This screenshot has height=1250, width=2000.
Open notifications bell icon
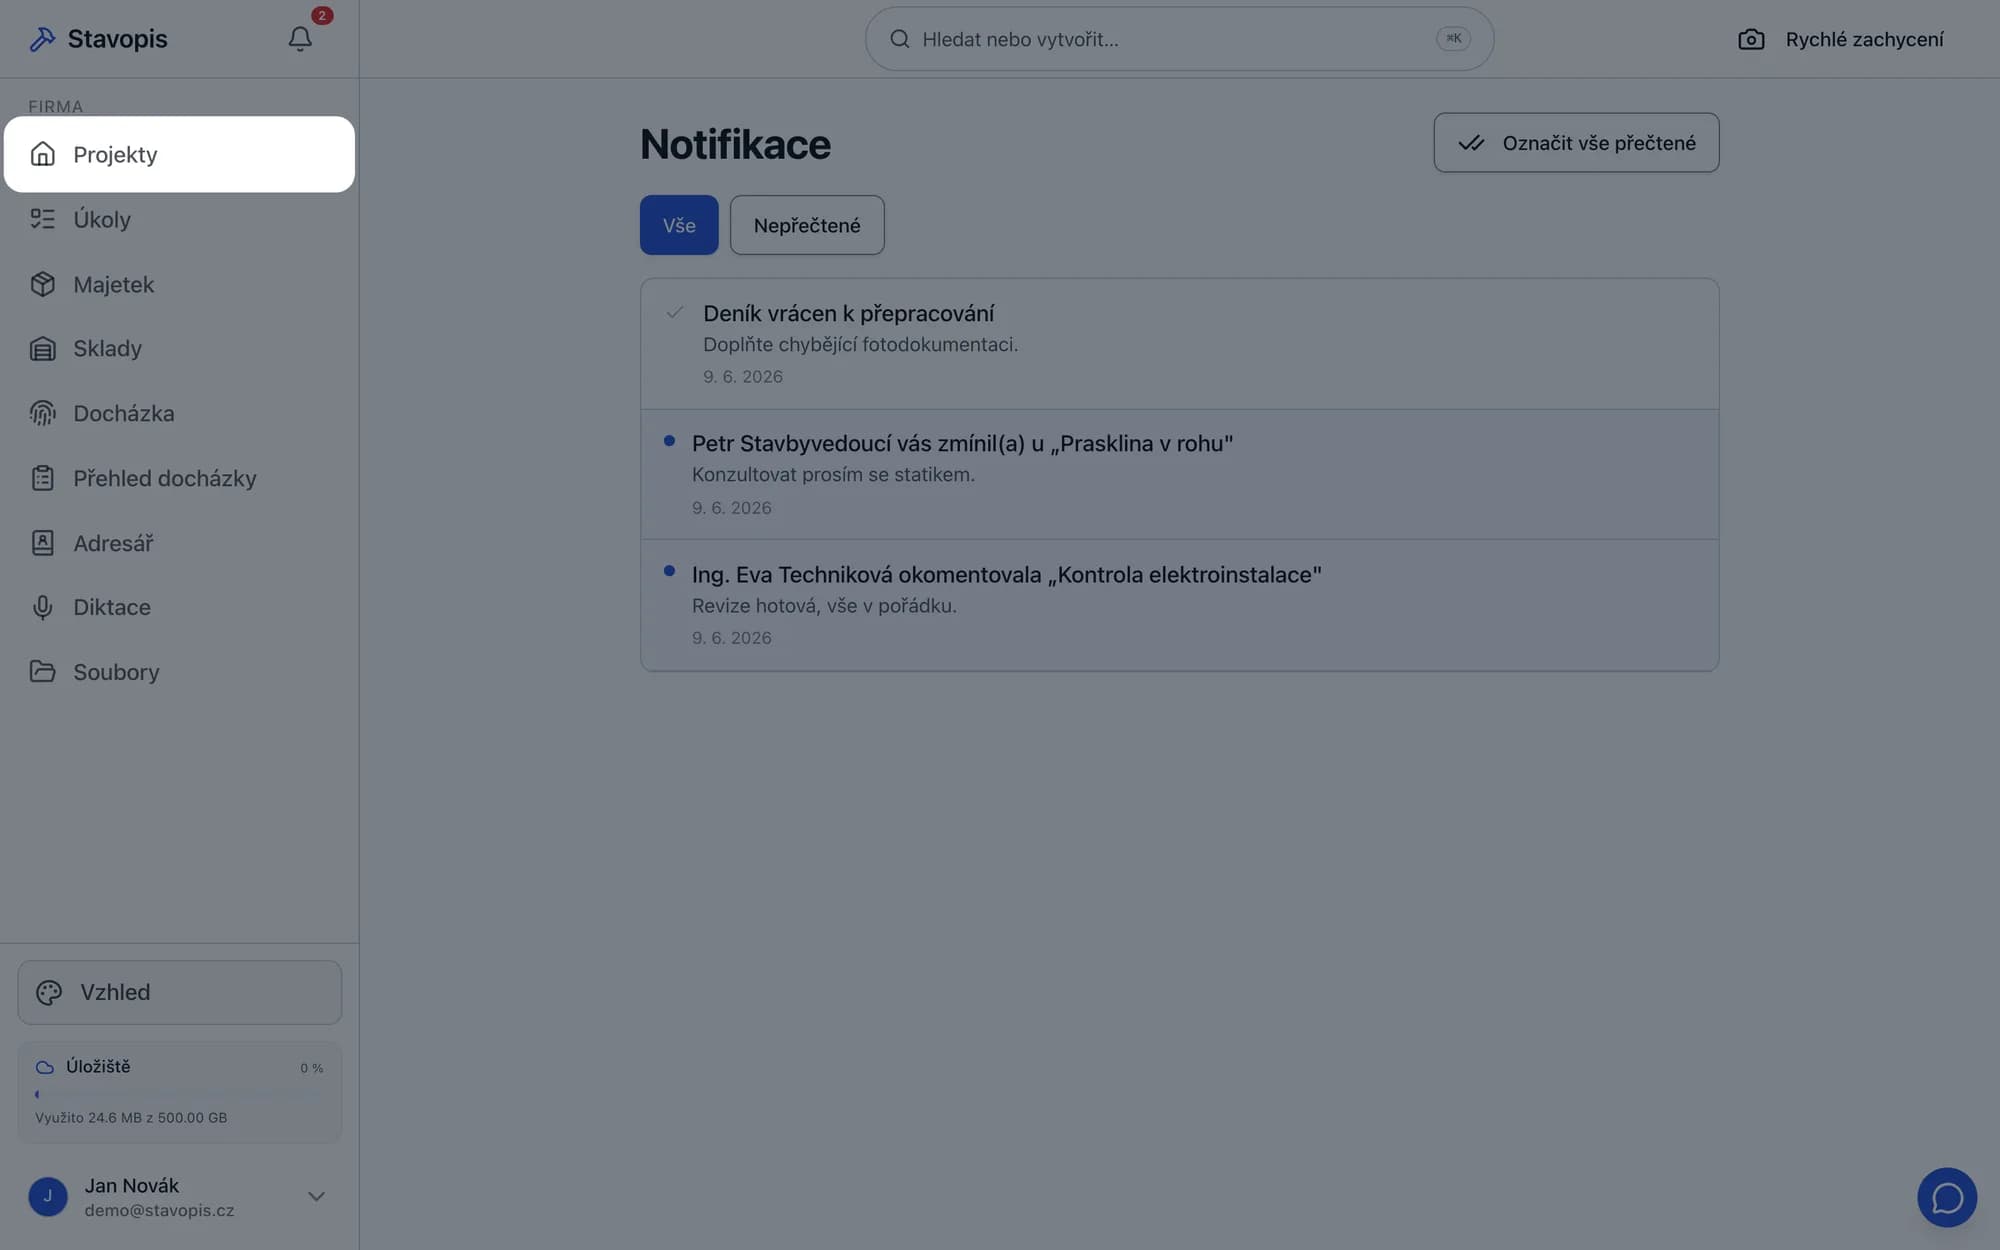click(300, 39)
